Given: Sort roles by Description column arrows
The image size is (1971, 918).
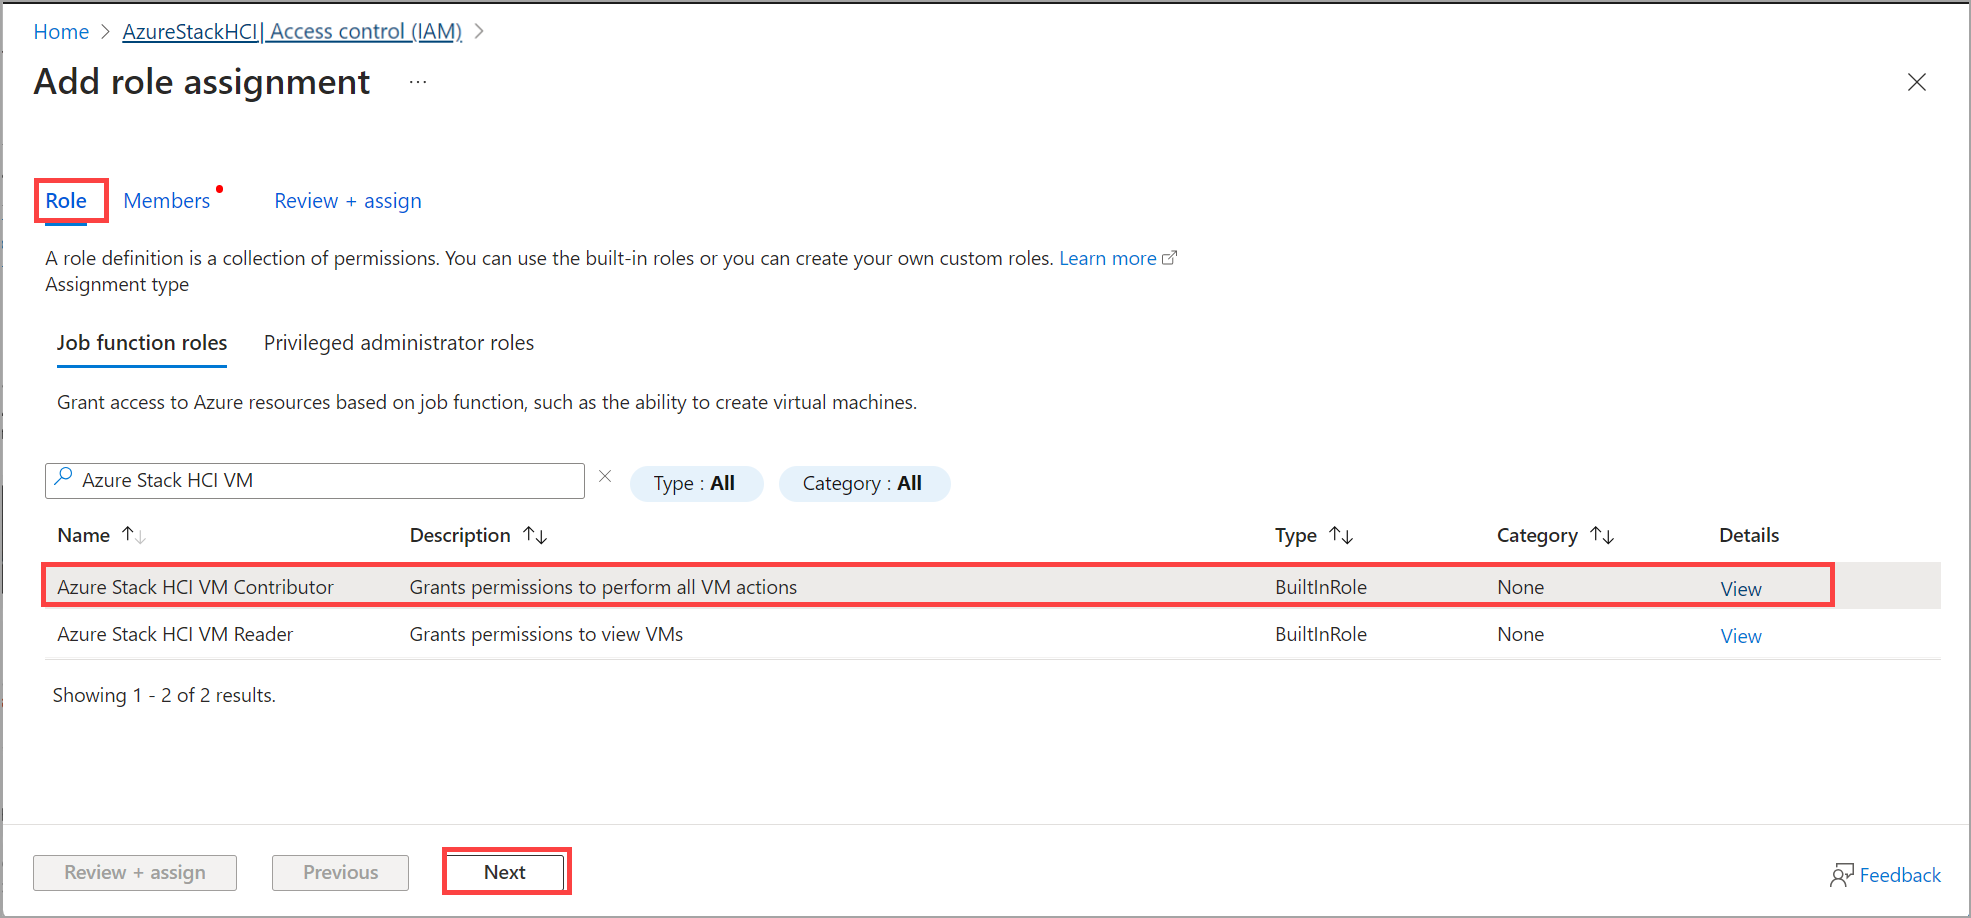Looking at the screenshot, I should click(535, 535).
